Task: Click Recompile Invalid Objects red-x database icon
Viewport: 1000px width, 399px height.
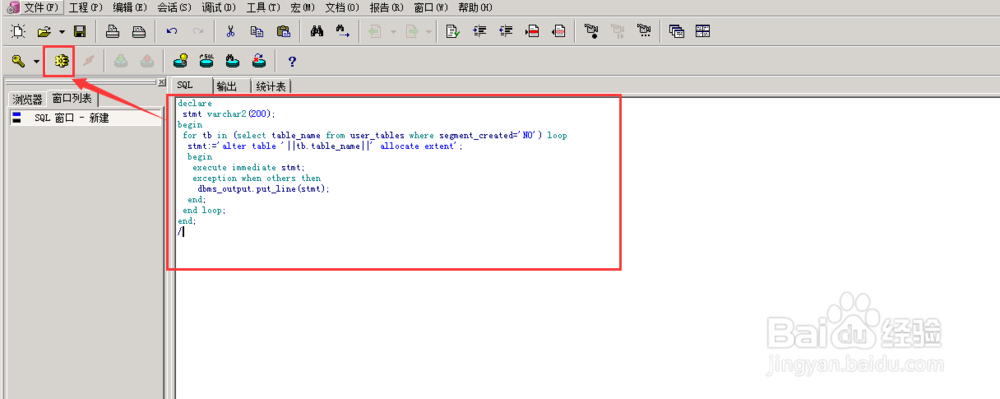Action: (x=259, y=61)
